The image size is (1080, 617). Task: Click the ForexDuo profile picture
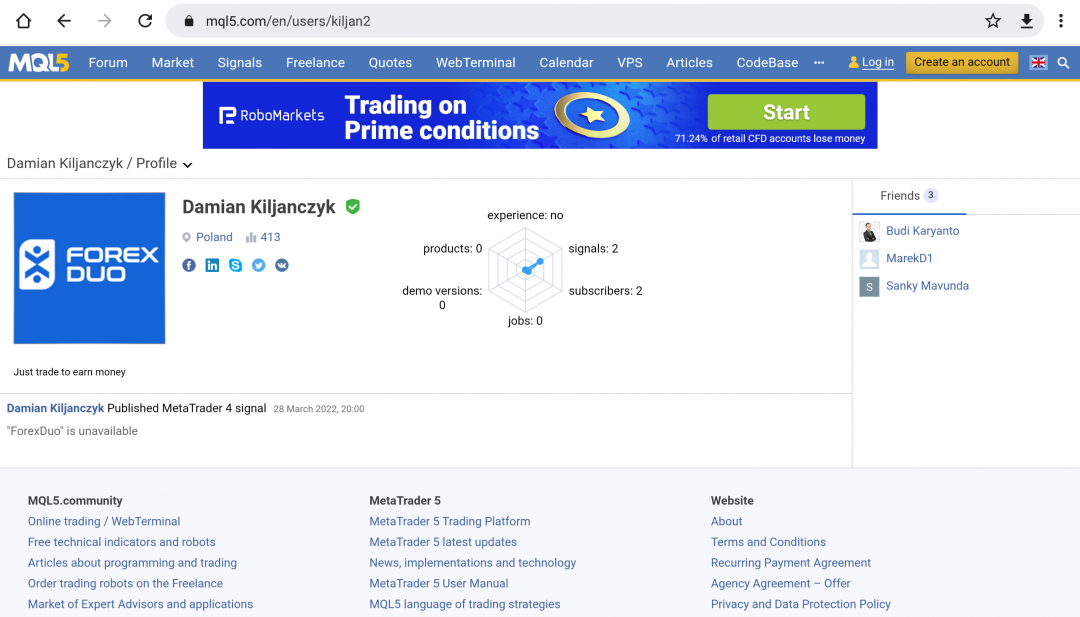click(x=89, y=268)
